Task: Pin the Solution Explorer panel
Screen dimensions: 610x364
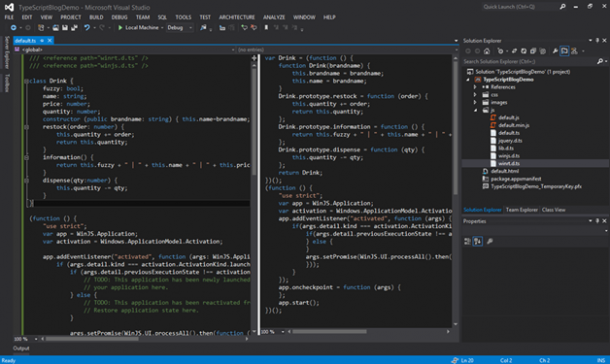Action: (x=598, y=40)
